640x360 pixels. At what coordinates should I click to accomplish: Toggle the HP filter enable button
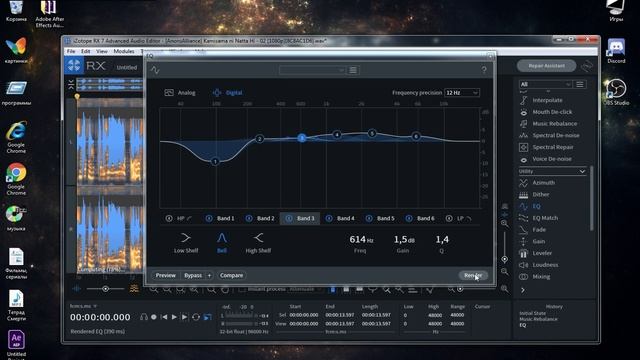(x=169, y=218)
